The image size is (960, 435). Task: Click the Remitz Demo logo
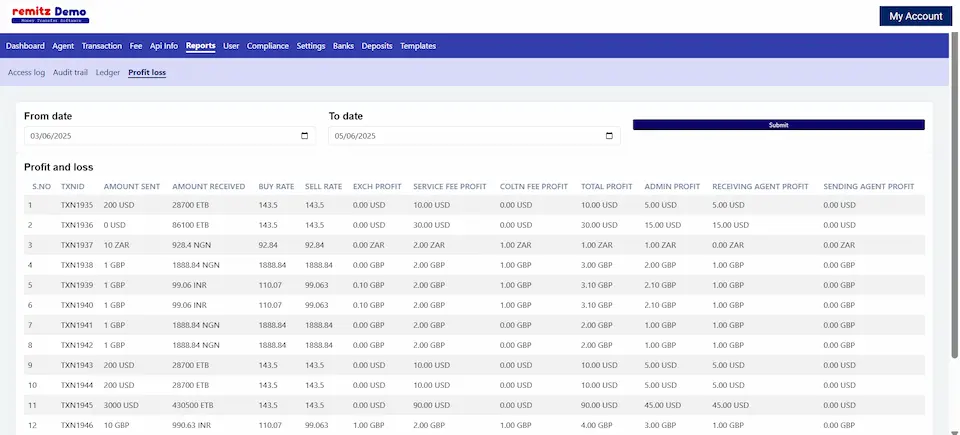tap(49, 15)
